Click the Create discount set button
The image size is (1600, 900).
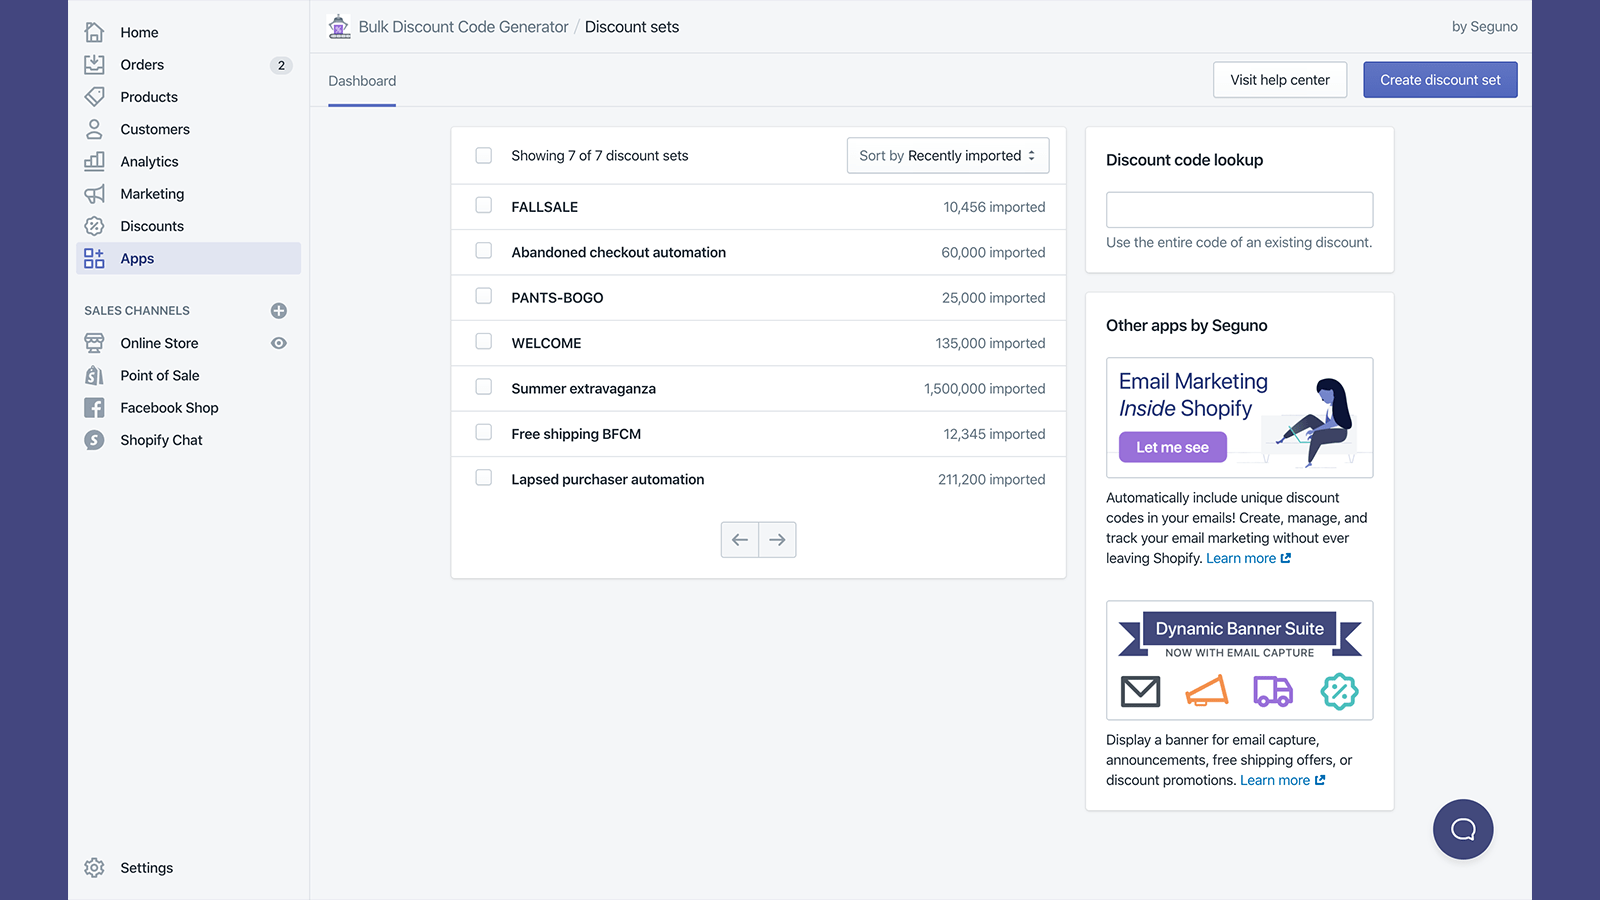coord(1440,79)
